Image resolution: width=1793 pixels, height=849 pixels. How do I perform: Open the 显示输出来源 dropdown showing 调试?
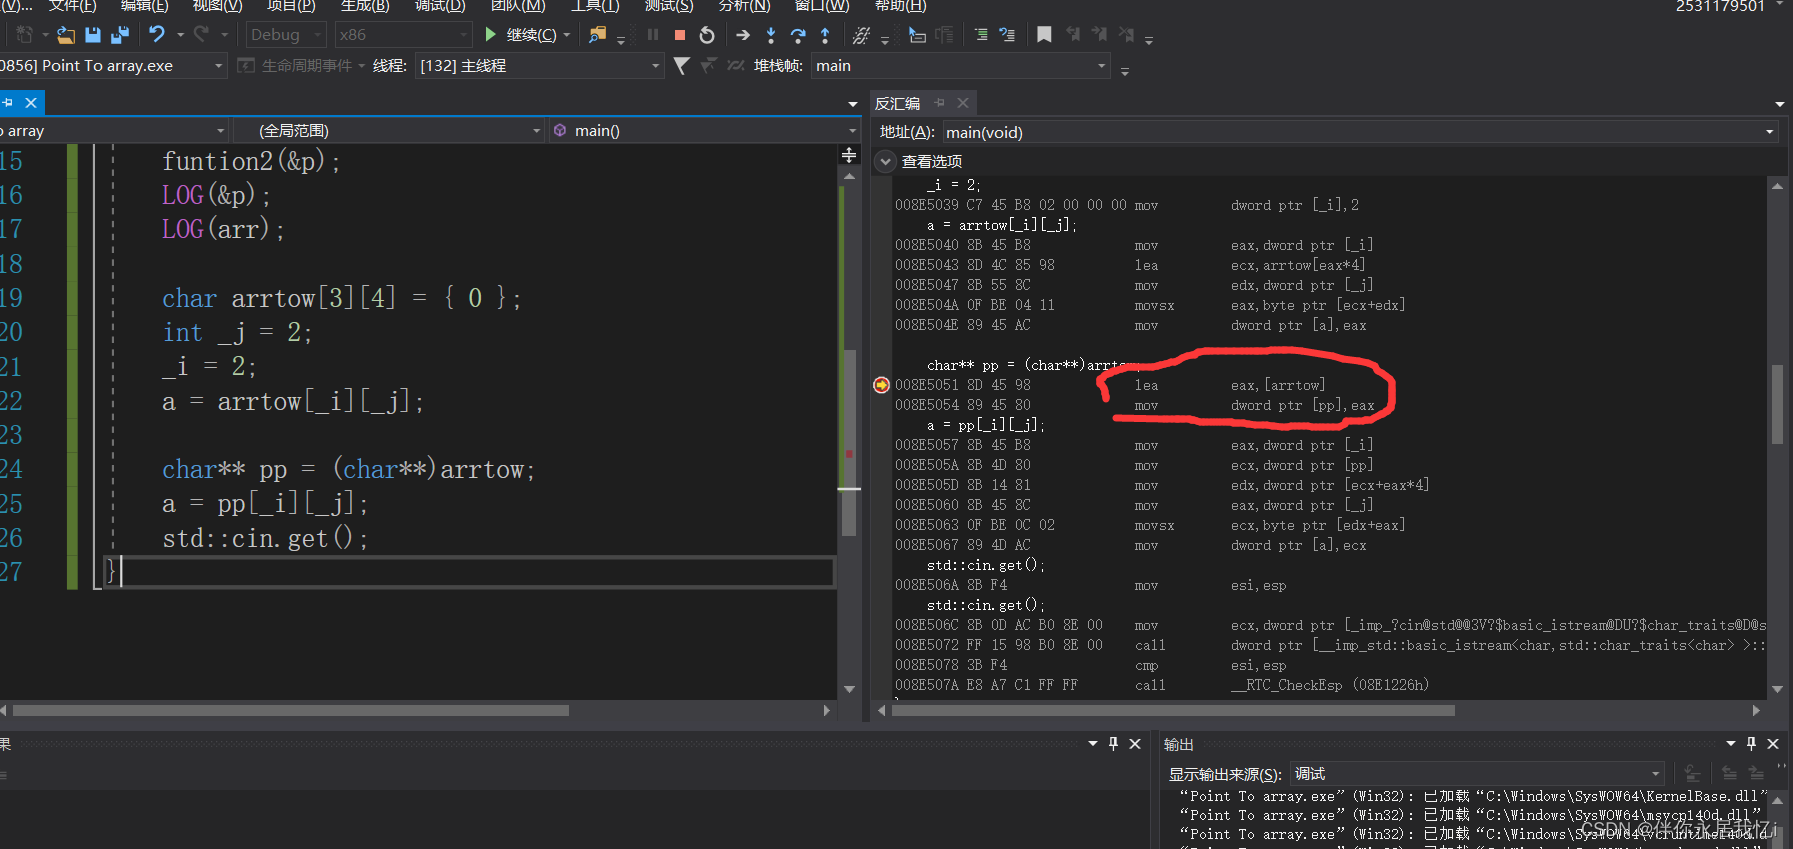(x=1476, y=774)
